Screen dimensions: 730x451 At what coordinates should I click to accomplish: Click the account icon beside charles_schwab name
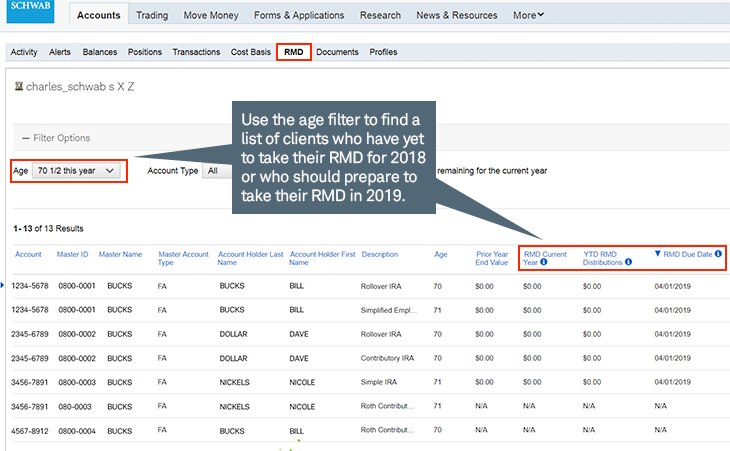(19, 86)
